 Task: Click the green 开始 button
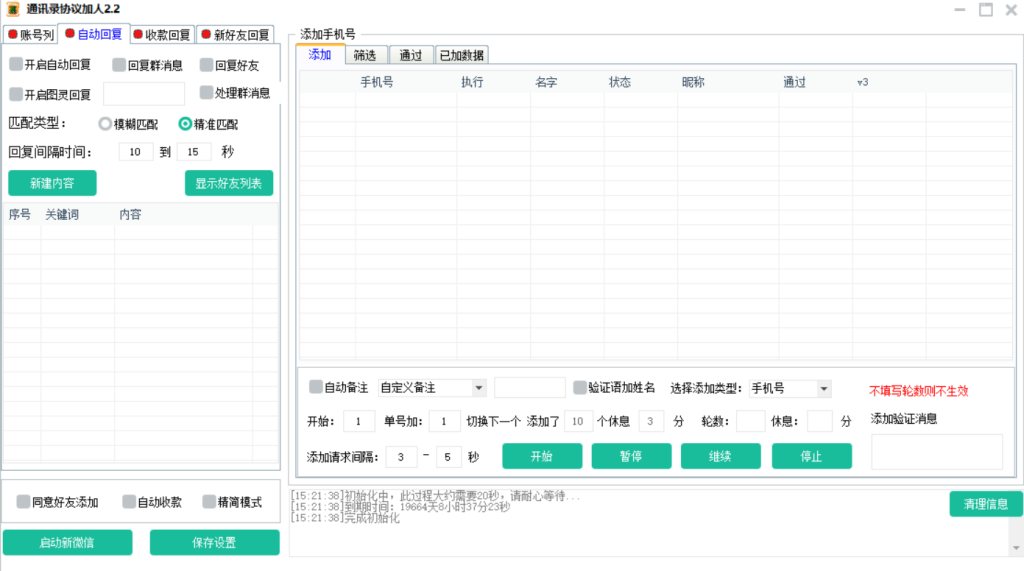(541, 456)
